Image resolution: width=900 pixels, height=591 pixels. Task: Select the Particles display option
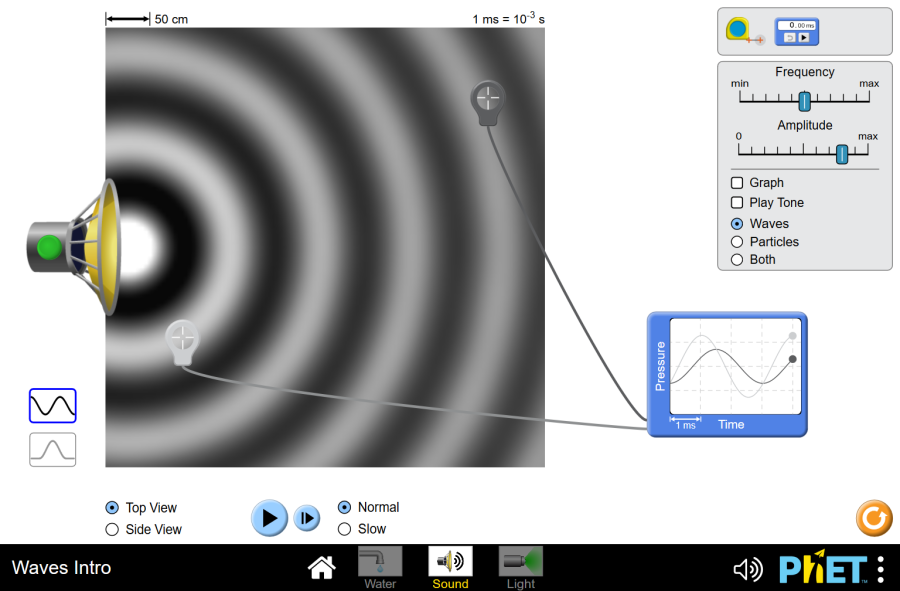point(737,242)
